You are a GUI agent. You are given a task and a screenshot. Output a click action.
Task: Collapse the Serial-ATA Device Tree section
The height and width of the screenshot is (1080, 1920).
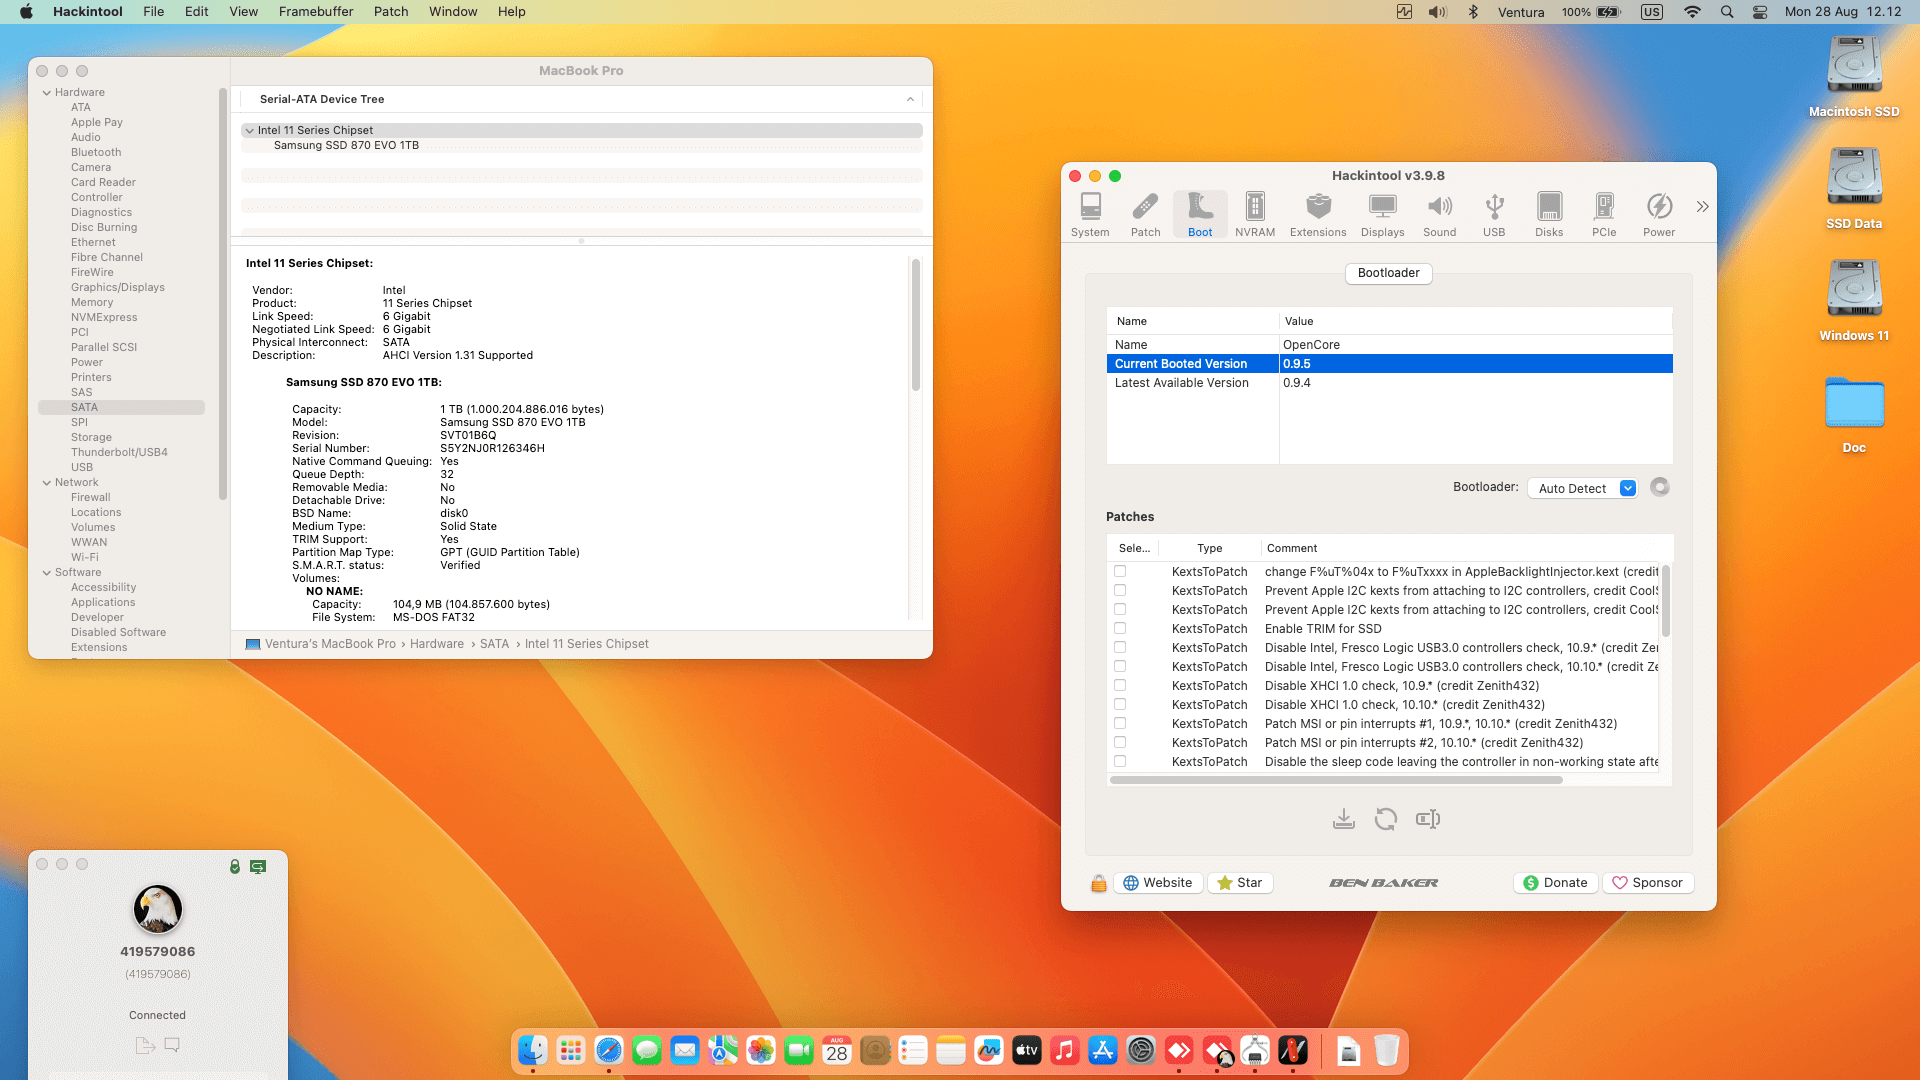[910, 99]
